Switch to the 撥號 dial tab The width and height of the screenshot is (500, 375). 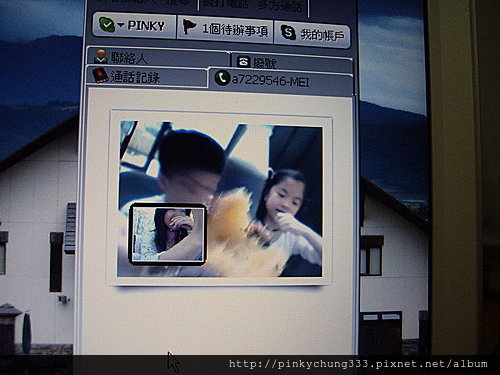[291, 62]
